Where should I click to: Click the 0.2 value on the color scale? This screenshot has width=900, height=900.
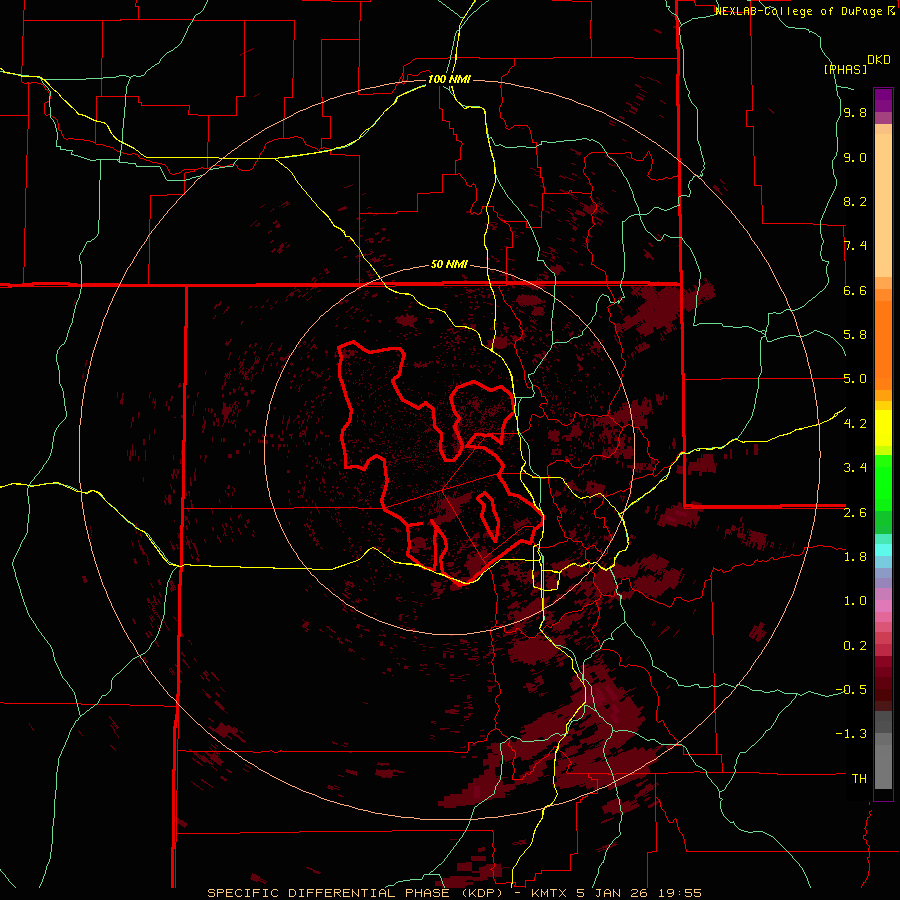point(855,646)
